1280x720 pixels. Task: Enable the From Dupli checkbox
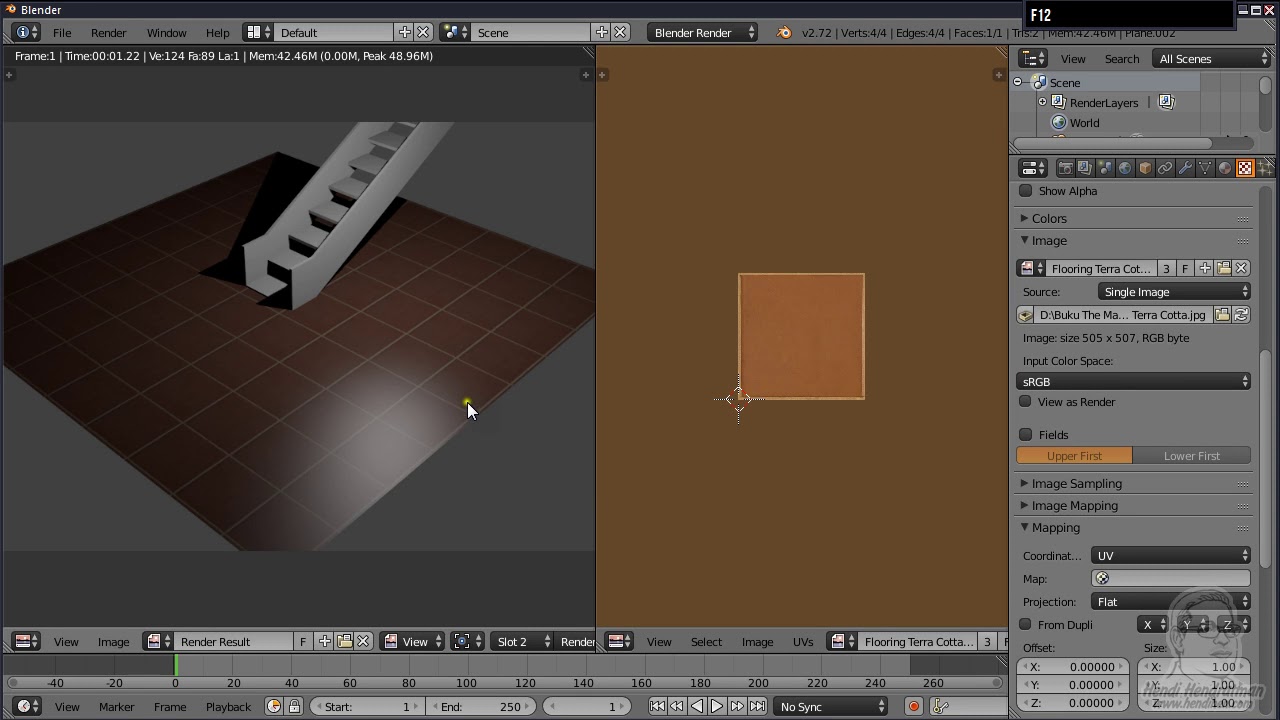(x=1025, y=625)
